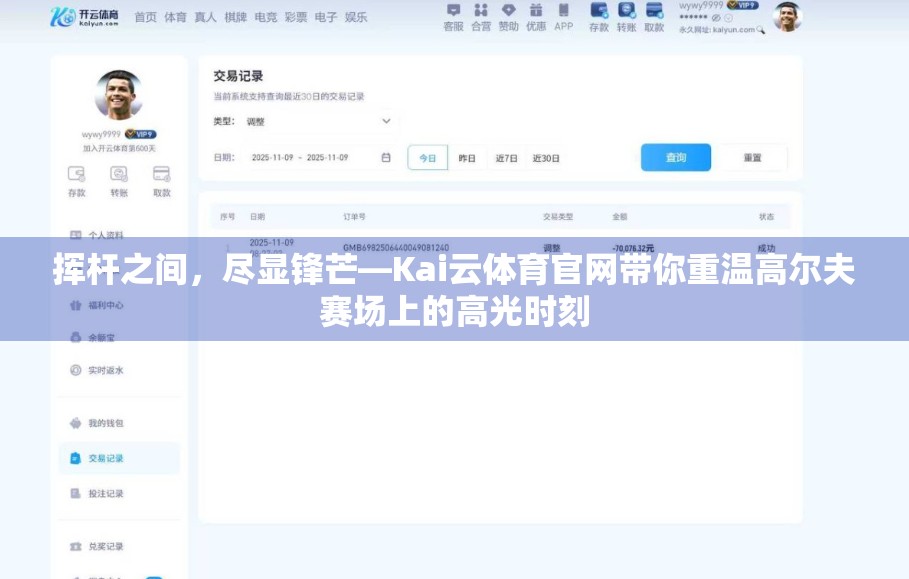Click the VIP 9 level badge
This screenshot has width=909, height=579.
tap(745, 7)
